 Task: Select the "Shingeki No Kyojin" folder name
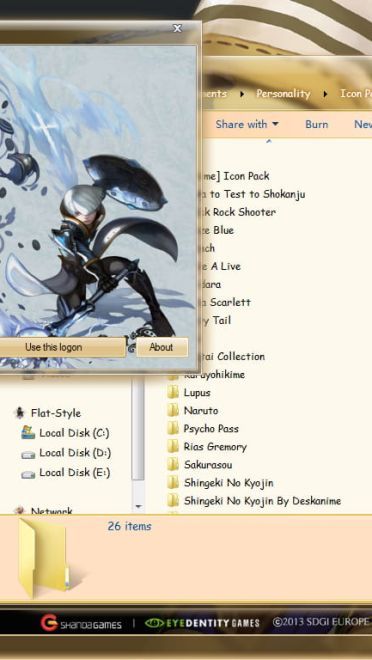[x=228, y=483]
